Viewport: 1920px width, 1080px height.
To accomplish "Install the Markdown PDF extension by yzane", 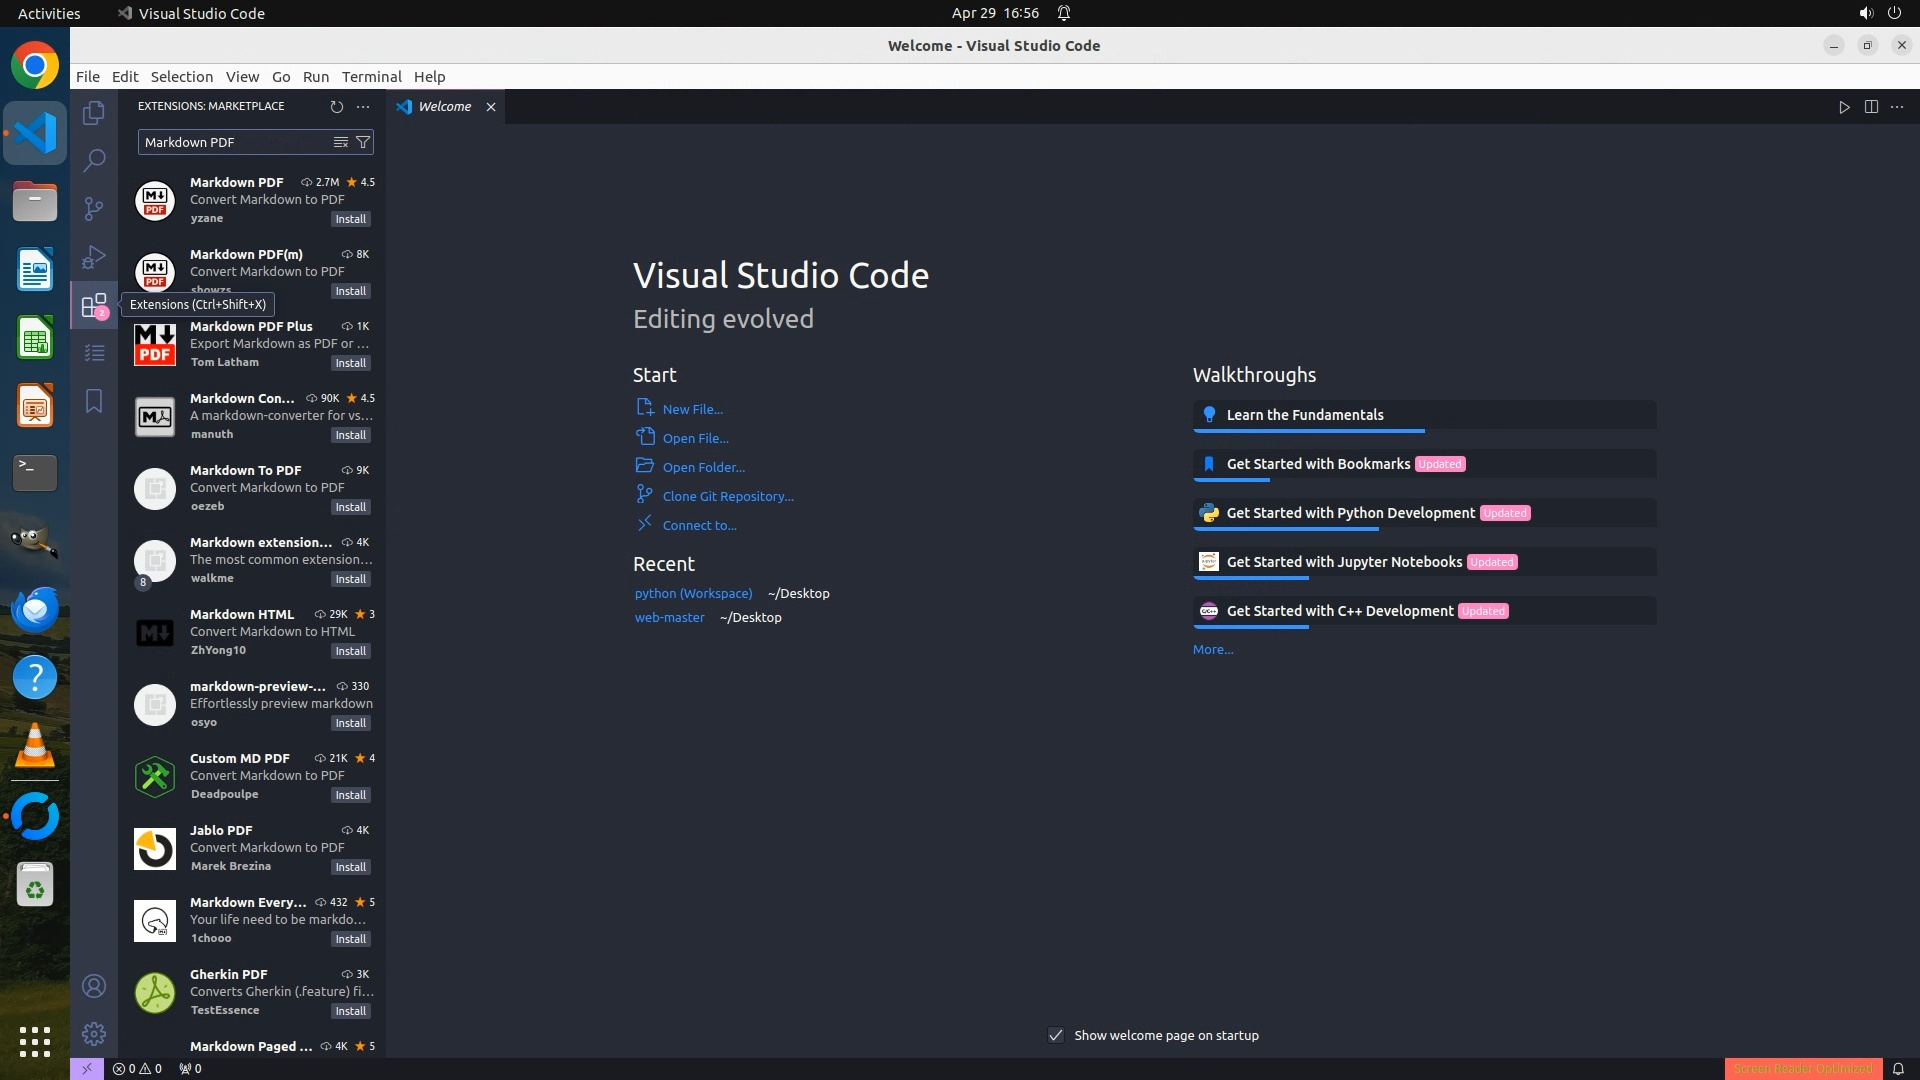I will click(350, 219).
